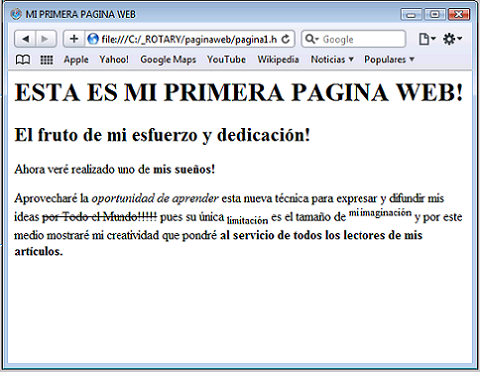Image resolution: width=480 pixels, height=372 pixels.
Task: Close the browser window
Action: (459, 15)
